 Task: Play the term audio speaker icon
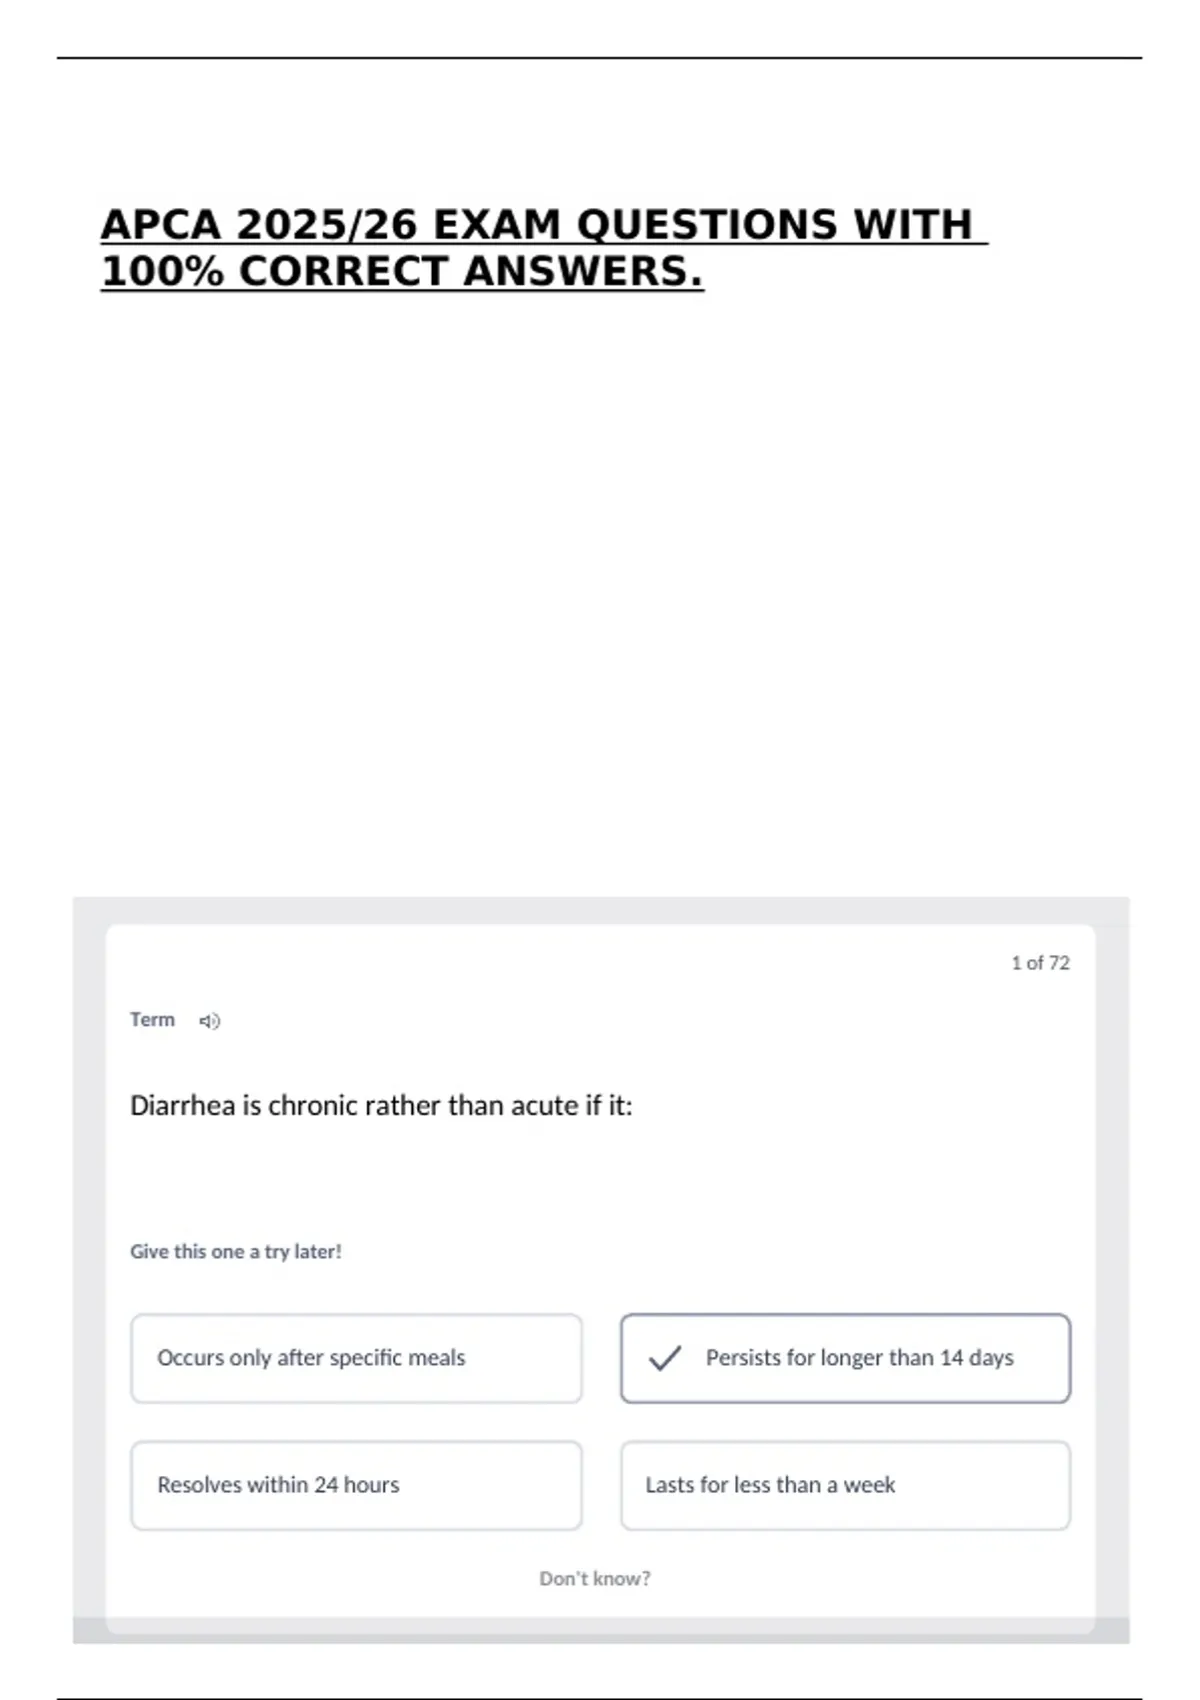209,1021
